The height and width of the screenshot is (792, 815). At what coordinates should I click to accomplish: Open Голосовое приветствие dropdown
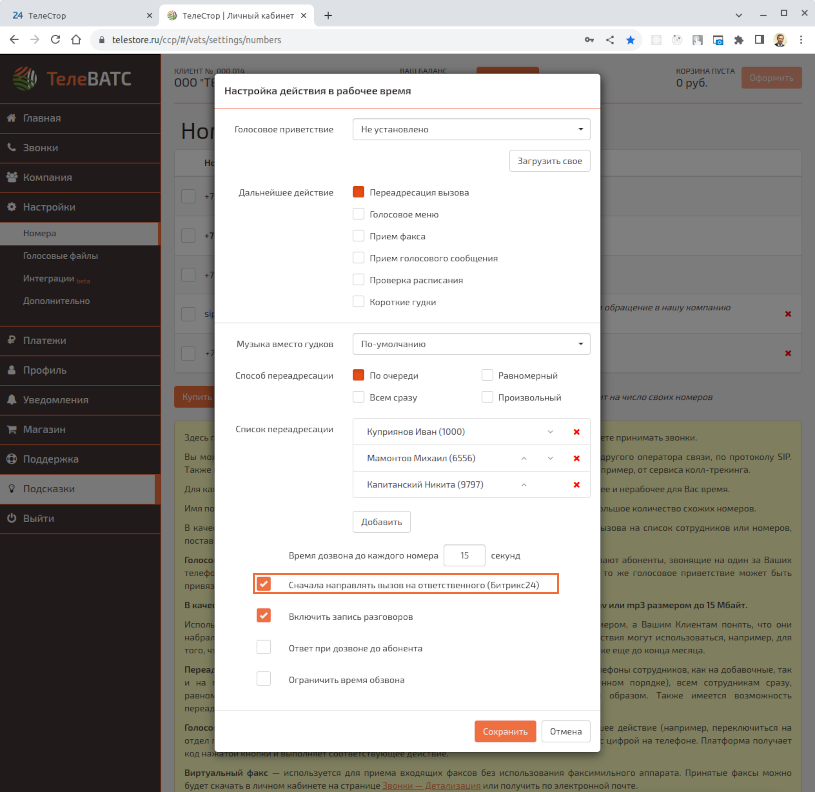(471, 129)
